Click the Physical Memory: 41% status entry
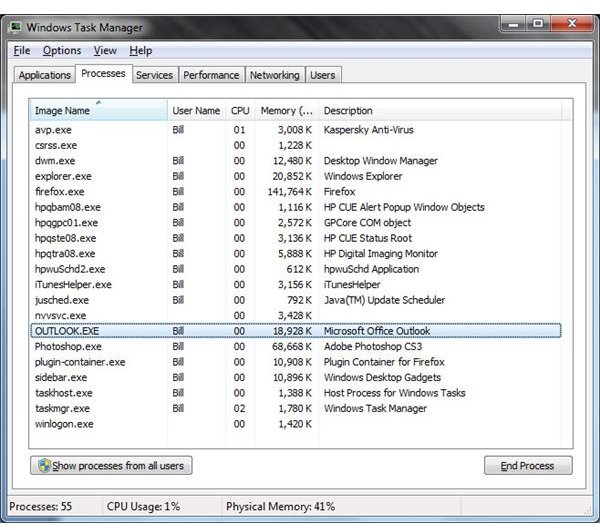Image resolution: width=600 pixels, height=530 pixels. point(280,507)
